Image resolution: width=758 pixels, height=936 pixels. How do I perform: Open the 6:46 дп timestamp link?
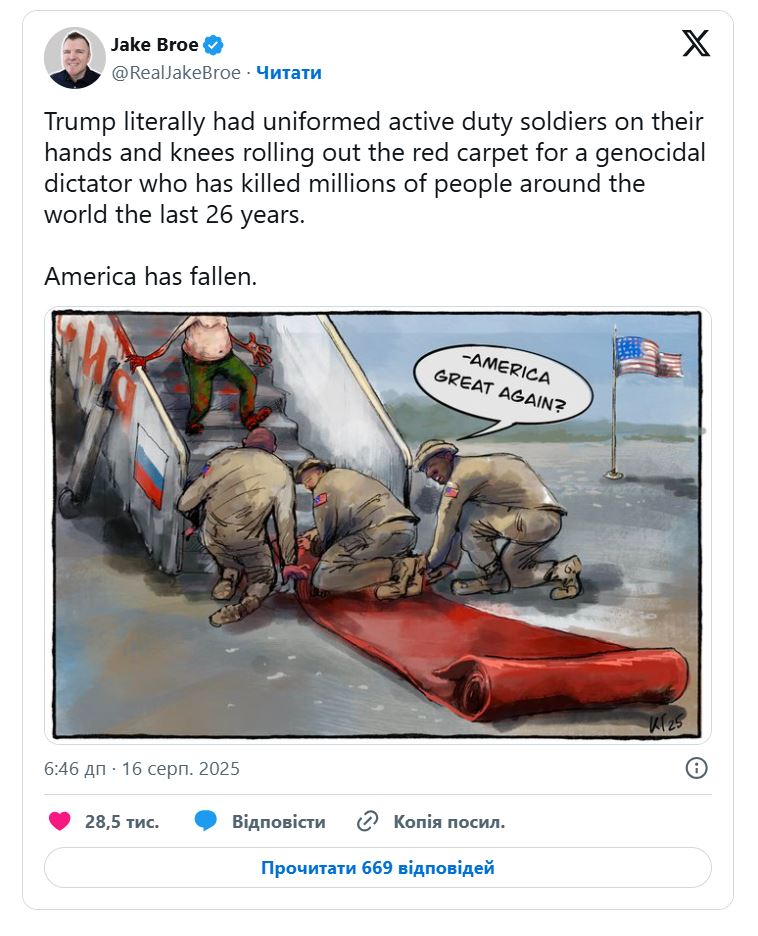pos(142,768)
